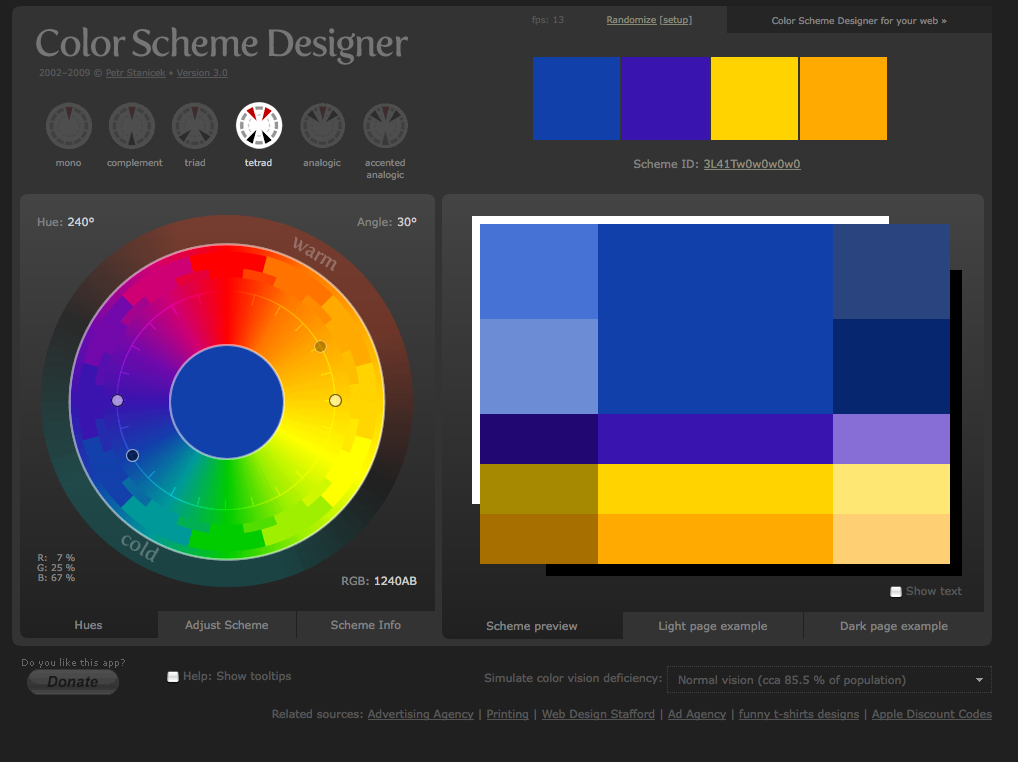Enable the Show text checkbox

pyautogui.click(x=896, y=592)
